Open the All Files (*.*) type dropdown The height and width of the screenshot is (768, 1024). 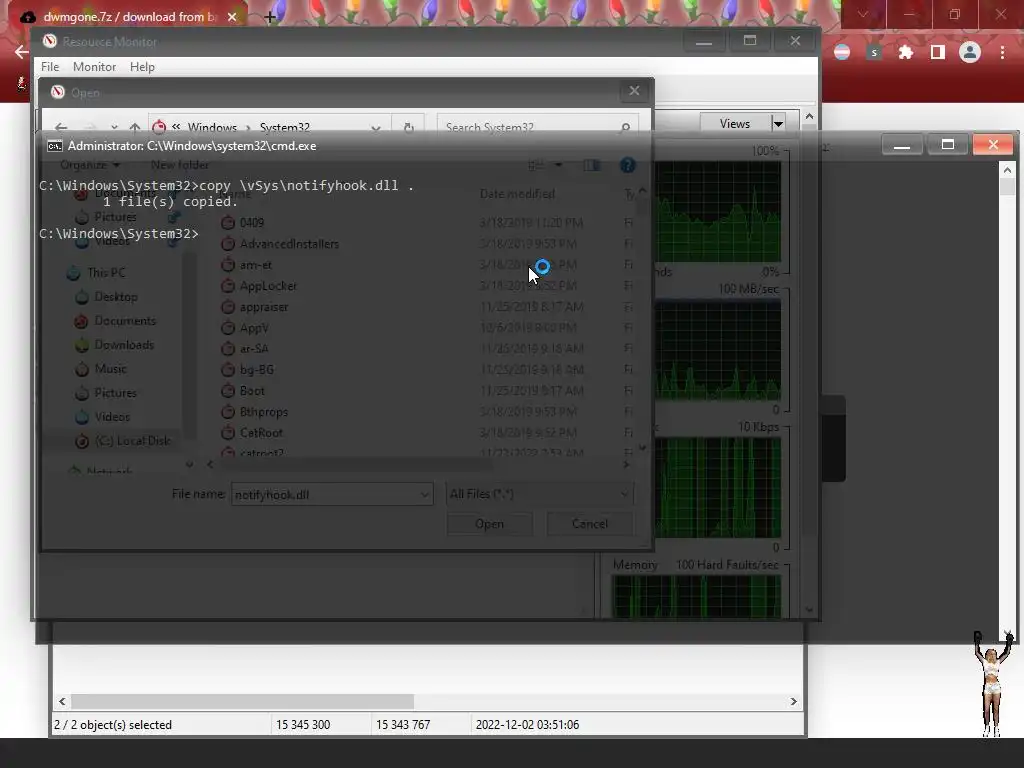539,494
